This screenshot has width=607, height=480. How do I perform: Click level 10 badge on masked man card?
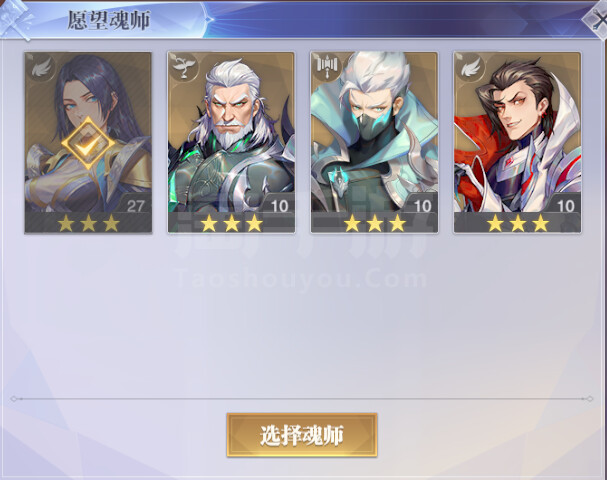point(422,206)
